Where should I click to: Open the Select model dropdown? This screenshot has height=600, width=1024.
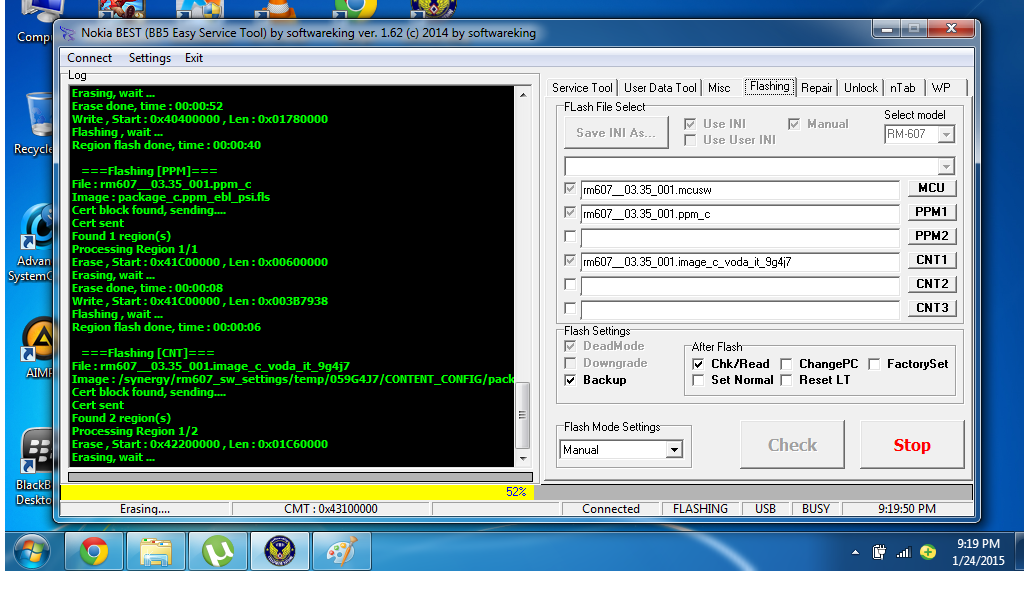pos(946,134)
